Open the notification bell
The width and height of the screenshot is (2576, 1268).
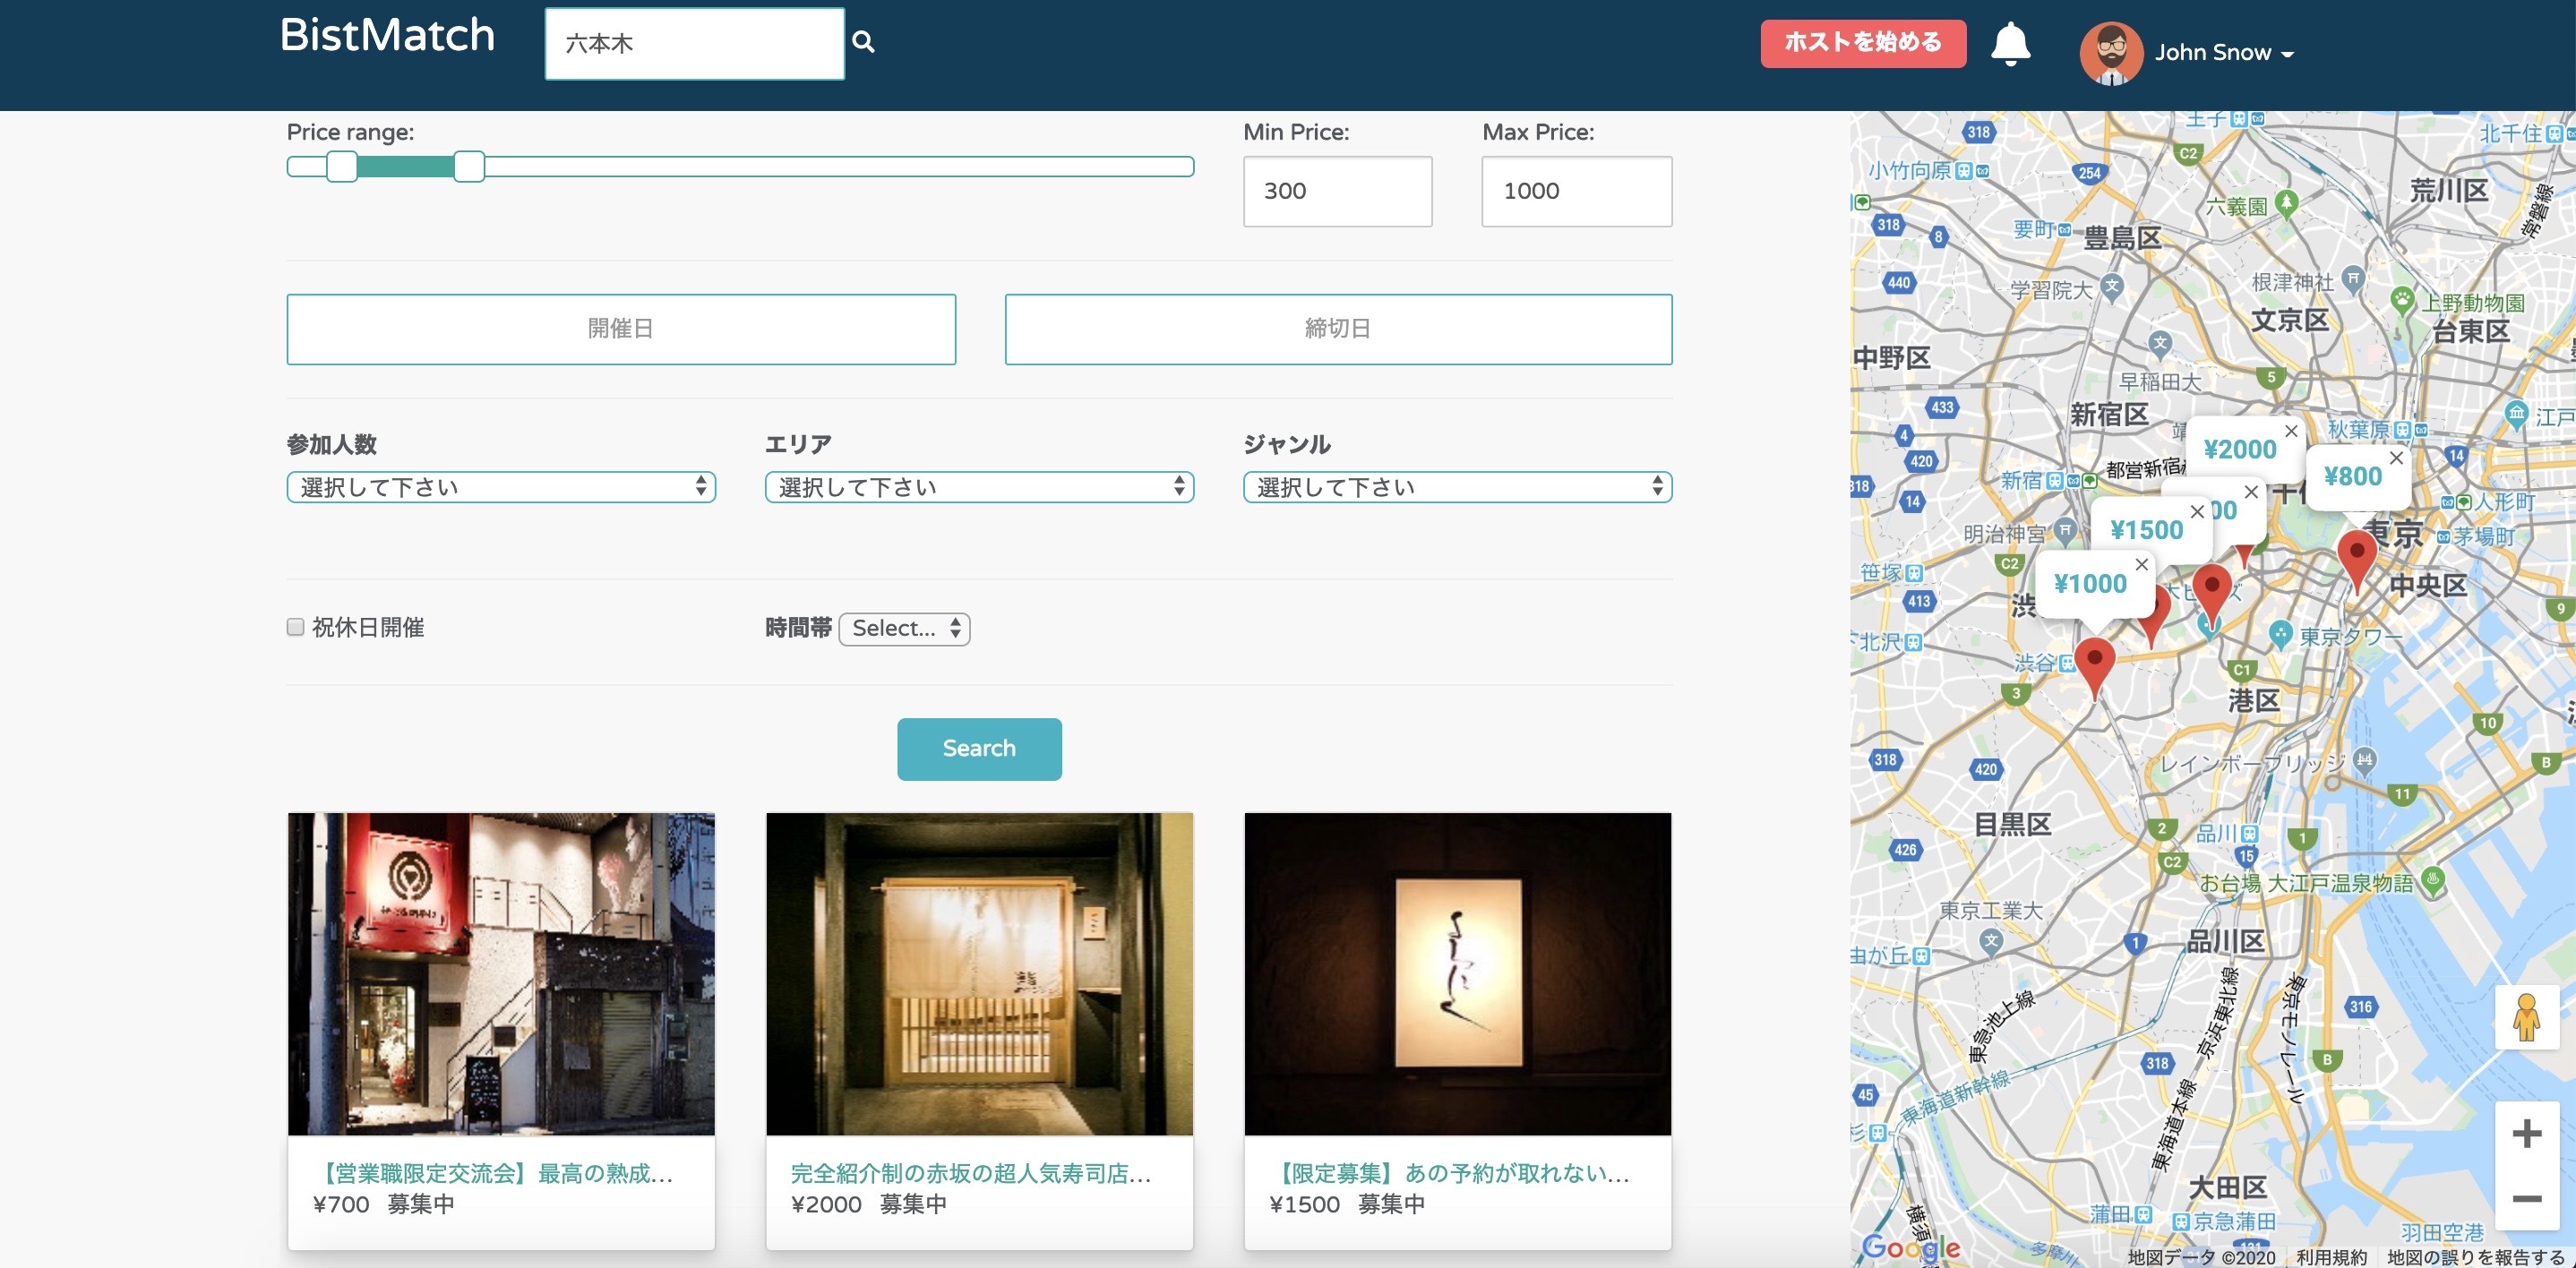pos(2009,45)
